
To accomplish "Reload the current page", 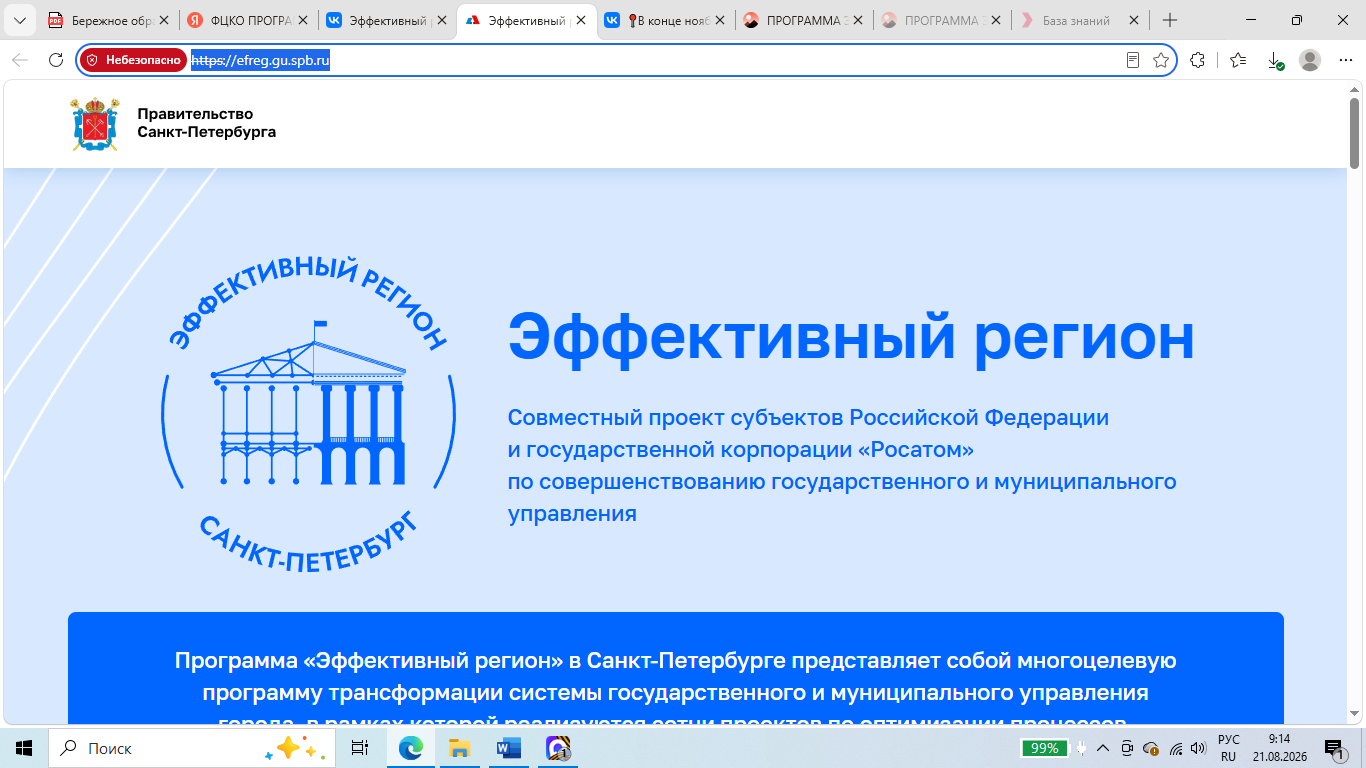I will pyautogui.click(x=56, y=60).
